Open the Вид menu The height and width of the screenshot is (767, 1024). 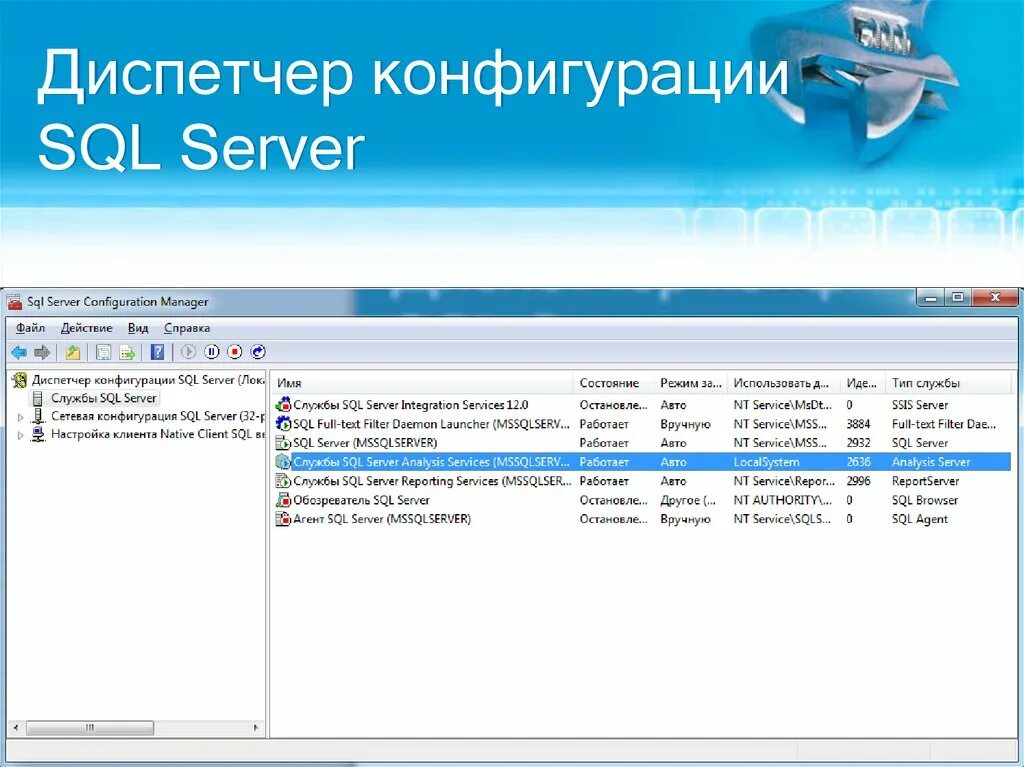point(138,328)
